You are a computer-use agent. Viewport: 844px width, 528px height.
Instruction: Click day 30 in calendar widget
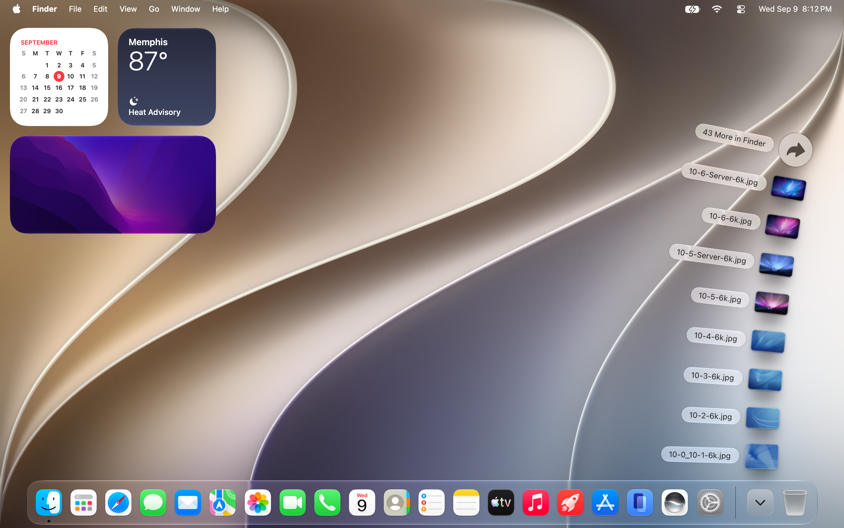(x=59, y=111)
